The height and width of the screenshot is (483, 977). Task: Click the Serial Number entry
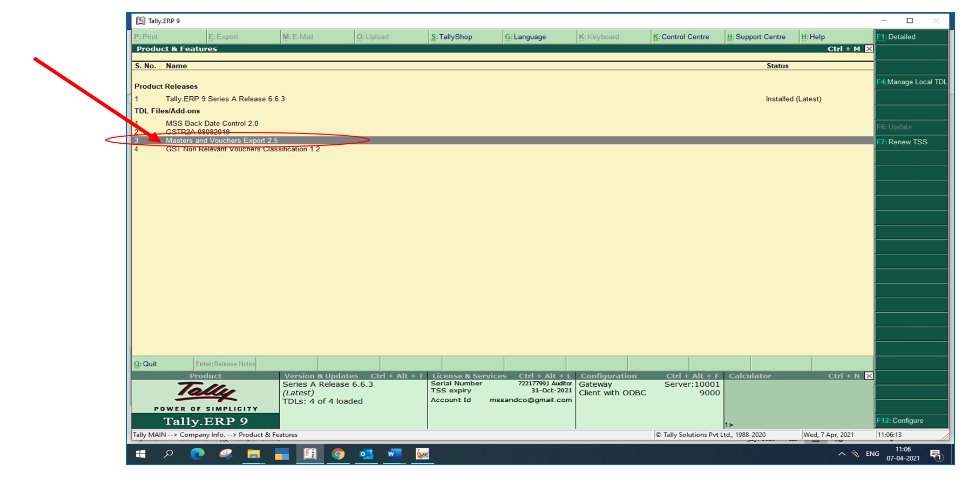(501, 383)
